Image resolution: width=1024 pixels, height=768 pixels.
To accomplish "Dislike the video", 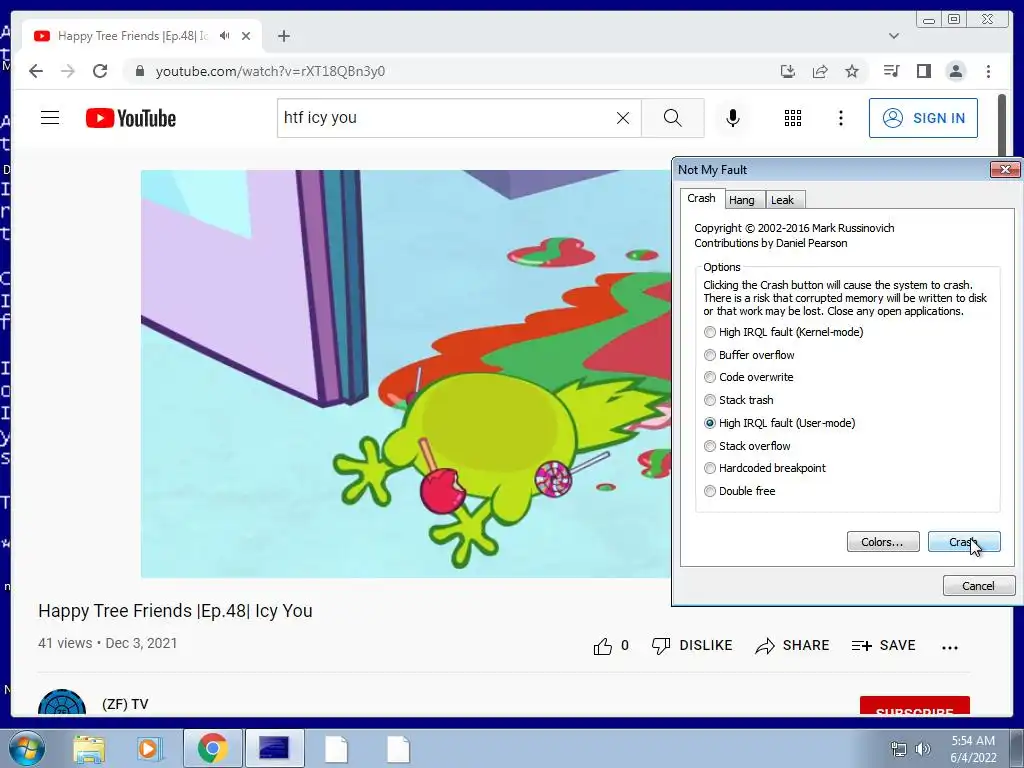I will 692,645.
